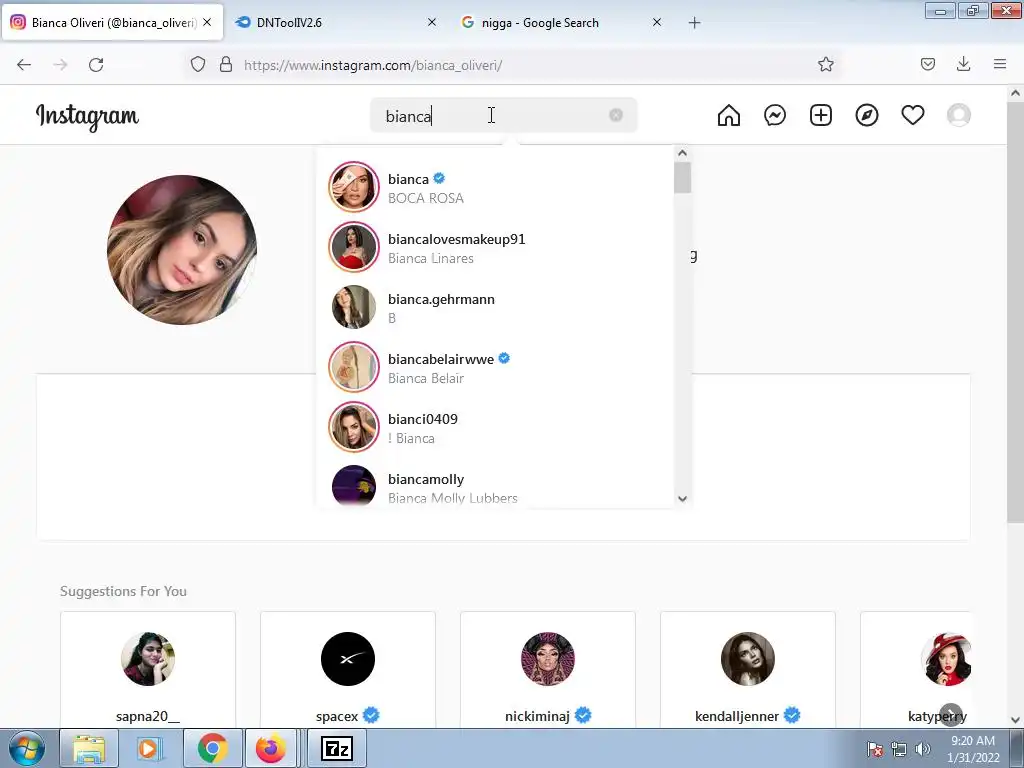Viewport: 1024px width, 768px height.
Task: Open the suggested spacex account
Action: (x=347, y=669)
